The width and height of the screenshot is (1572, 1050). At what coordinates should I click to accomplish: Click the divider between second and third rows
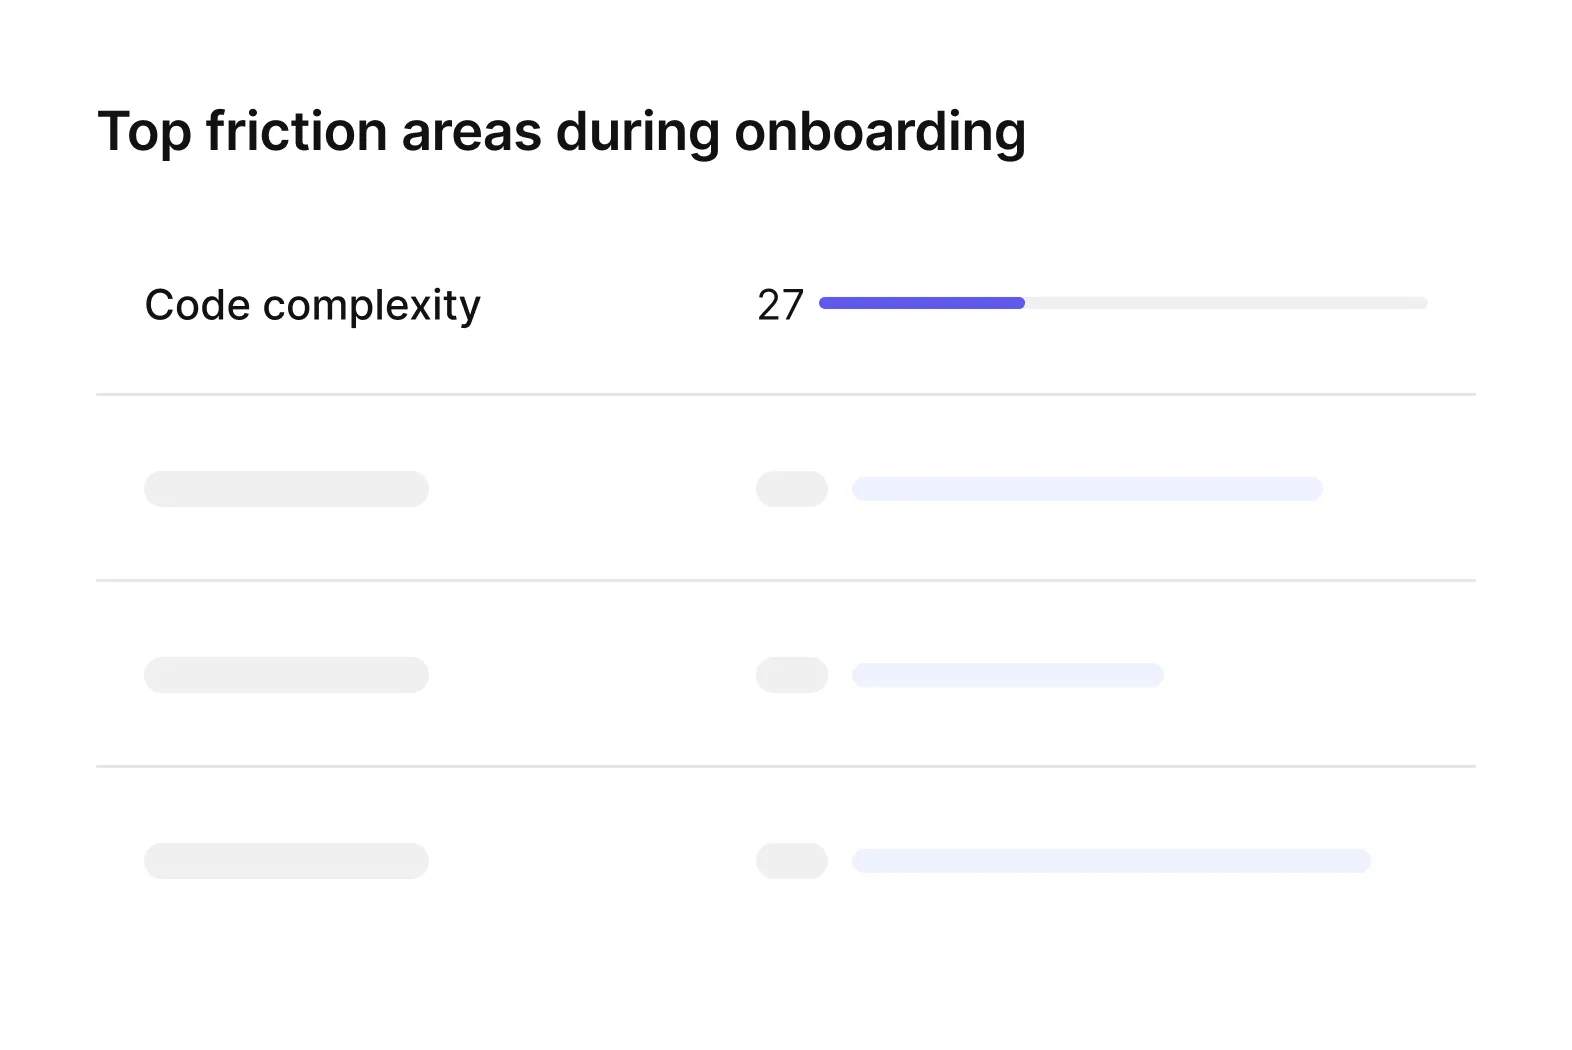click(785, 580)
